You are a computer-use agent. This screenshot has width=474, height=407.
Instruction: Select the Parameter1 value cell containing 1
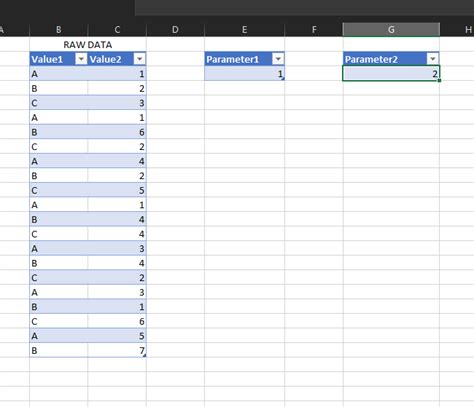point(244,74)
